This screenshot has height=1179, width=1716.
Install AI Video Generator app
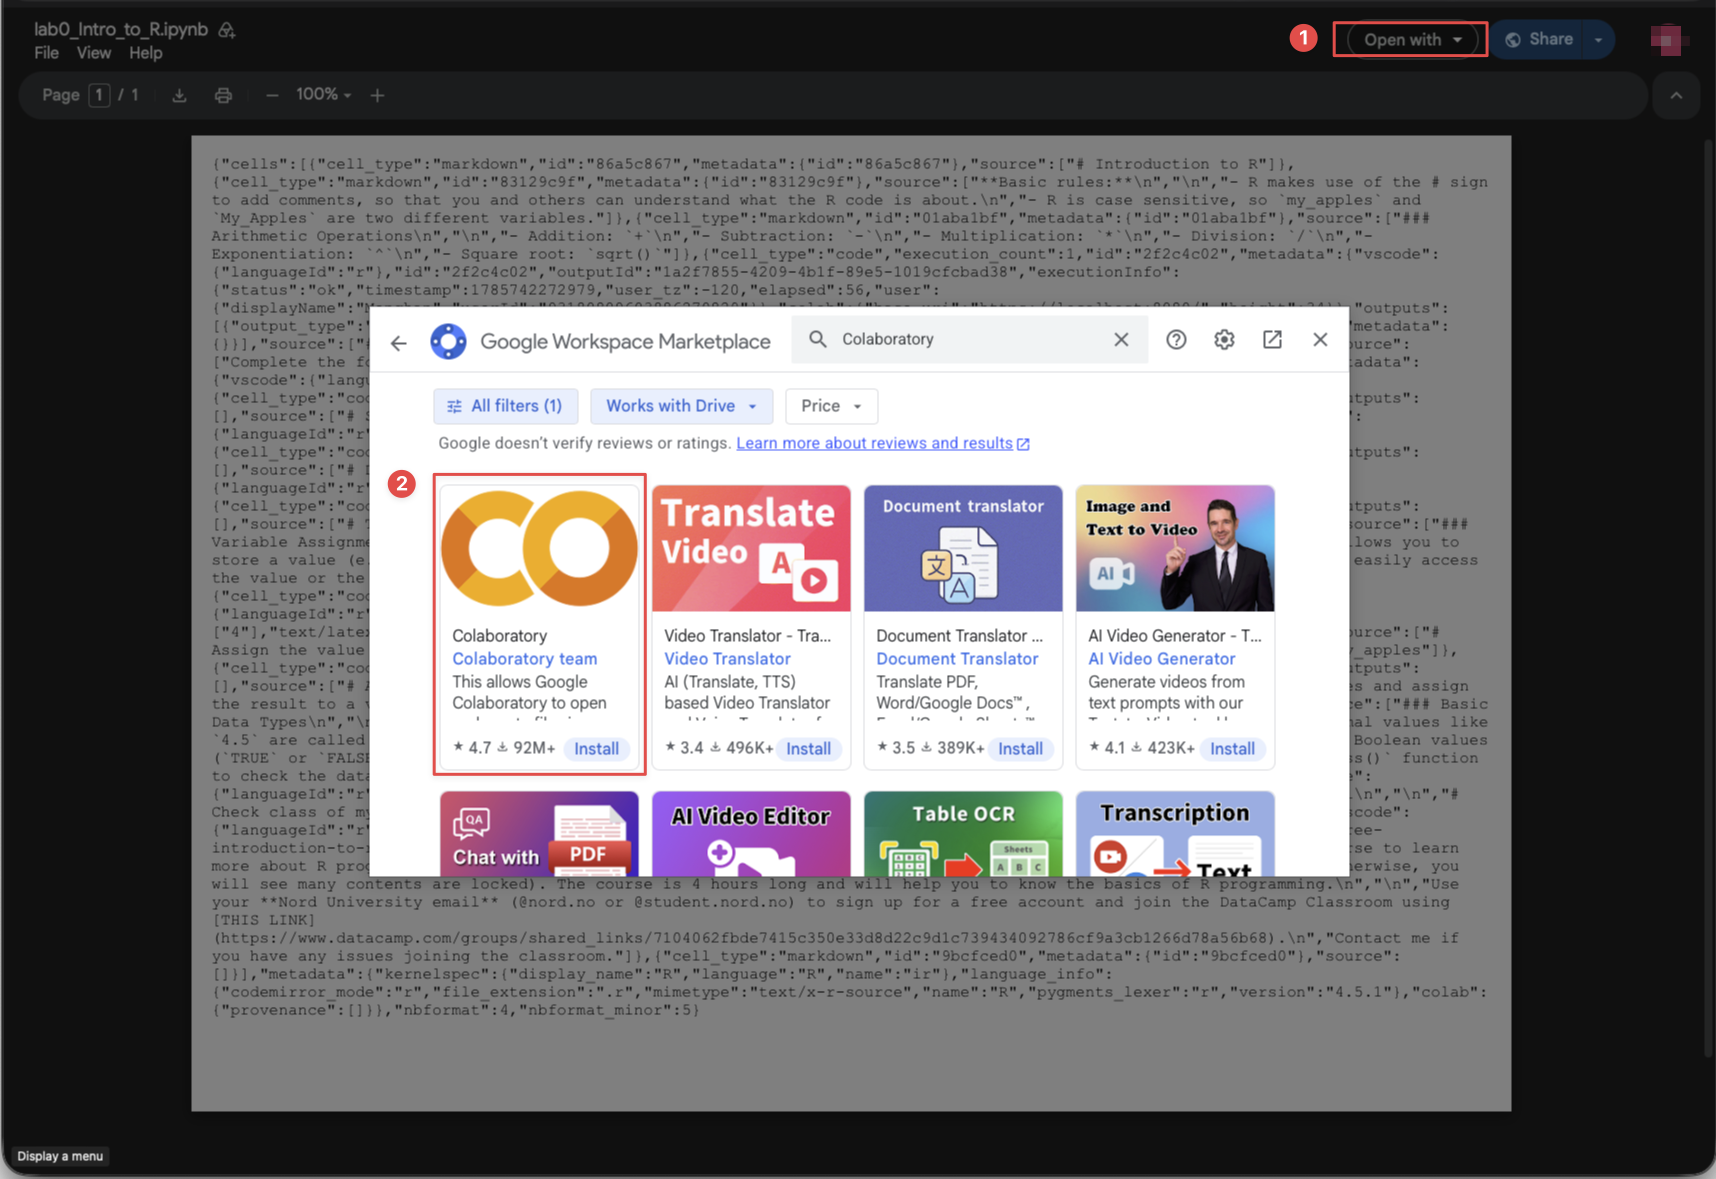1232,749
